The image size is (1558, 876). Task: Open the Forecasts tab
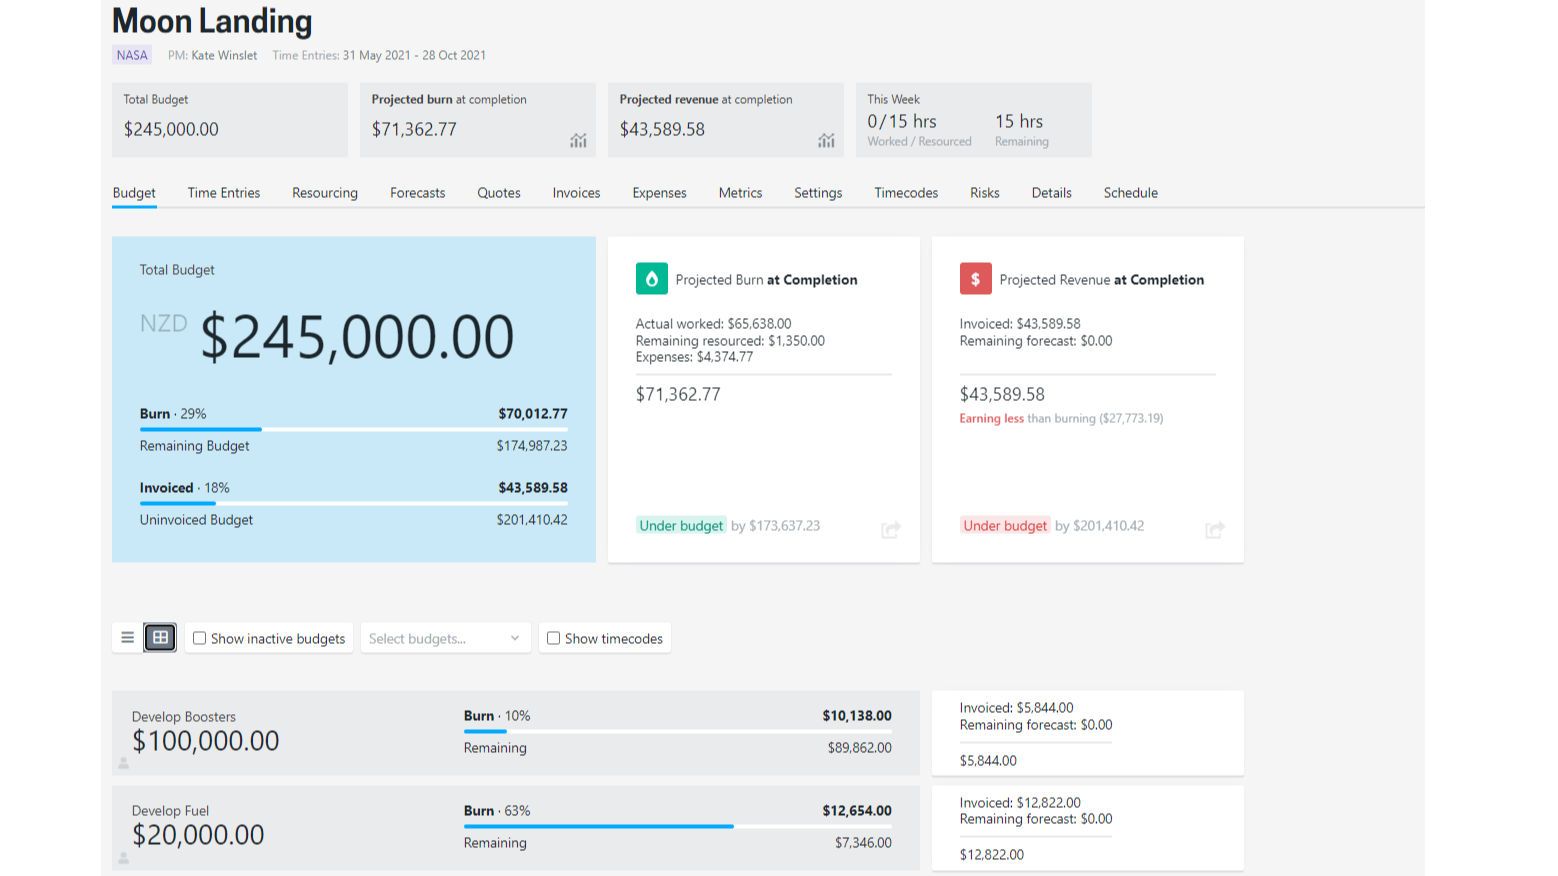click(x=417, y=192)
